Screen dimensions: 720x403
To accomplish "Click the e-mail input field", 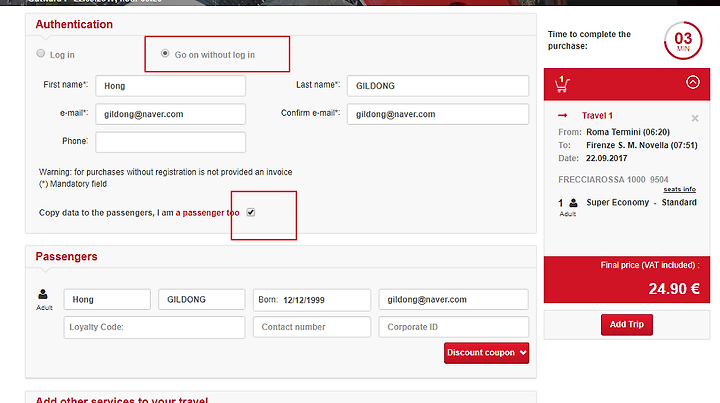I will pyautogui.click(x=170, y=114).
